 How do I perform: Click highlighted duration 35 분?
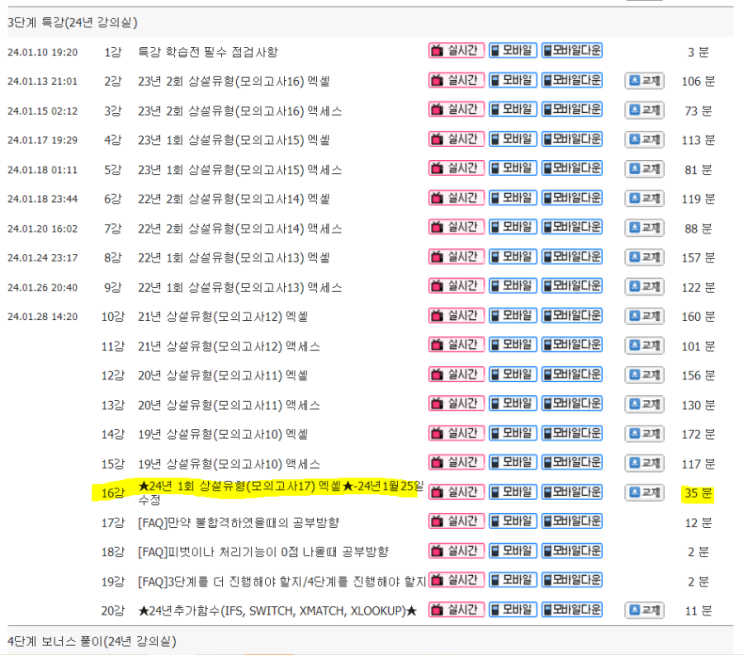(x=698, y=493)
